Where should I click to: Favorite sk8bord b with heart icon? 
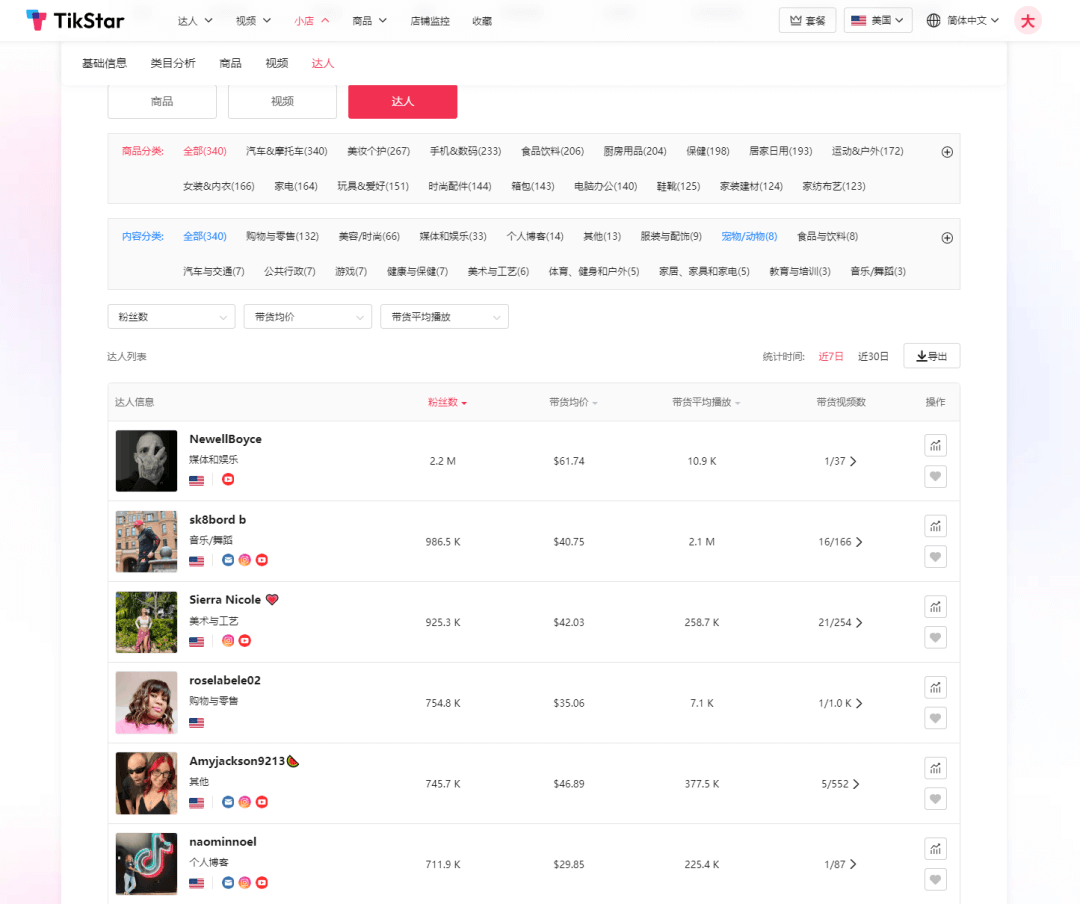click(935, 557)
